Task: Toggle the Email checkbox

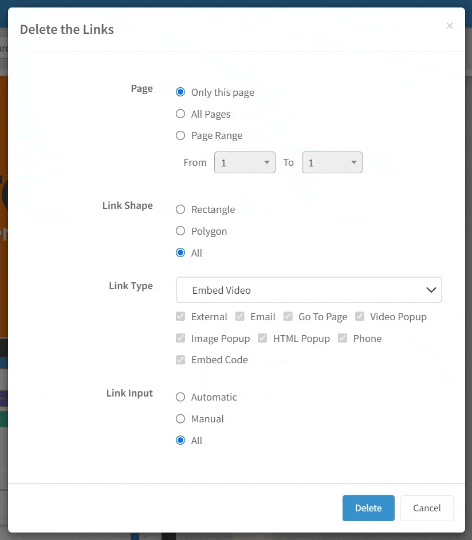Action: [x=240, y=316]
